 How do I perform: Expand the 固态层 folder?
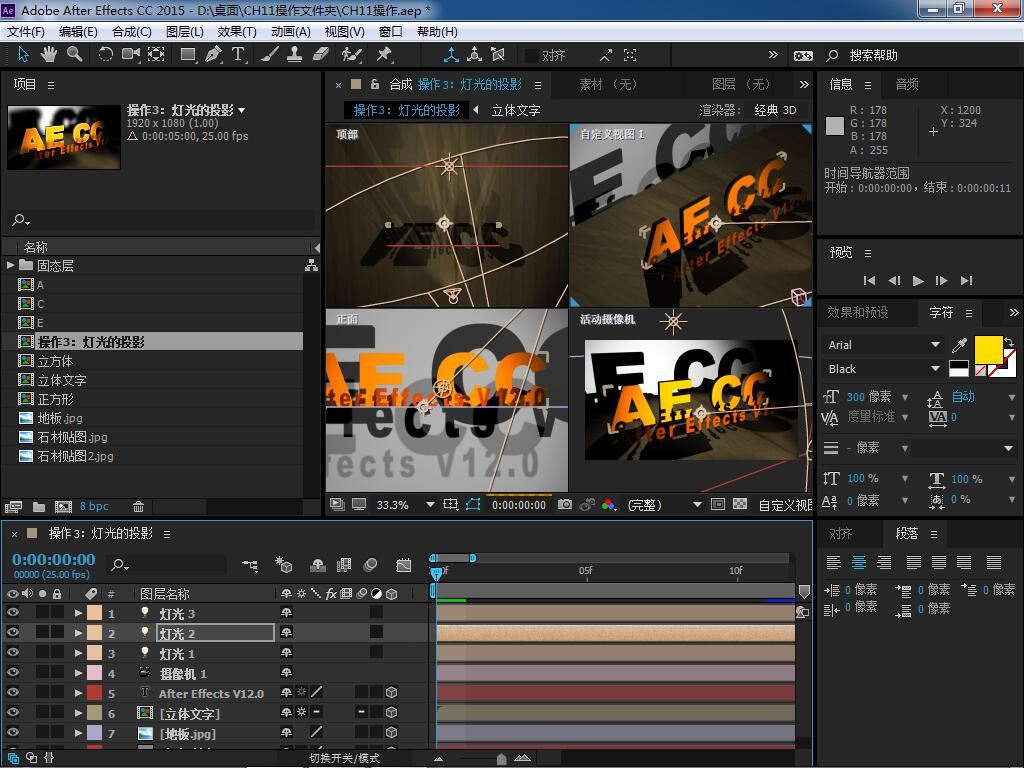click(10, 265)
